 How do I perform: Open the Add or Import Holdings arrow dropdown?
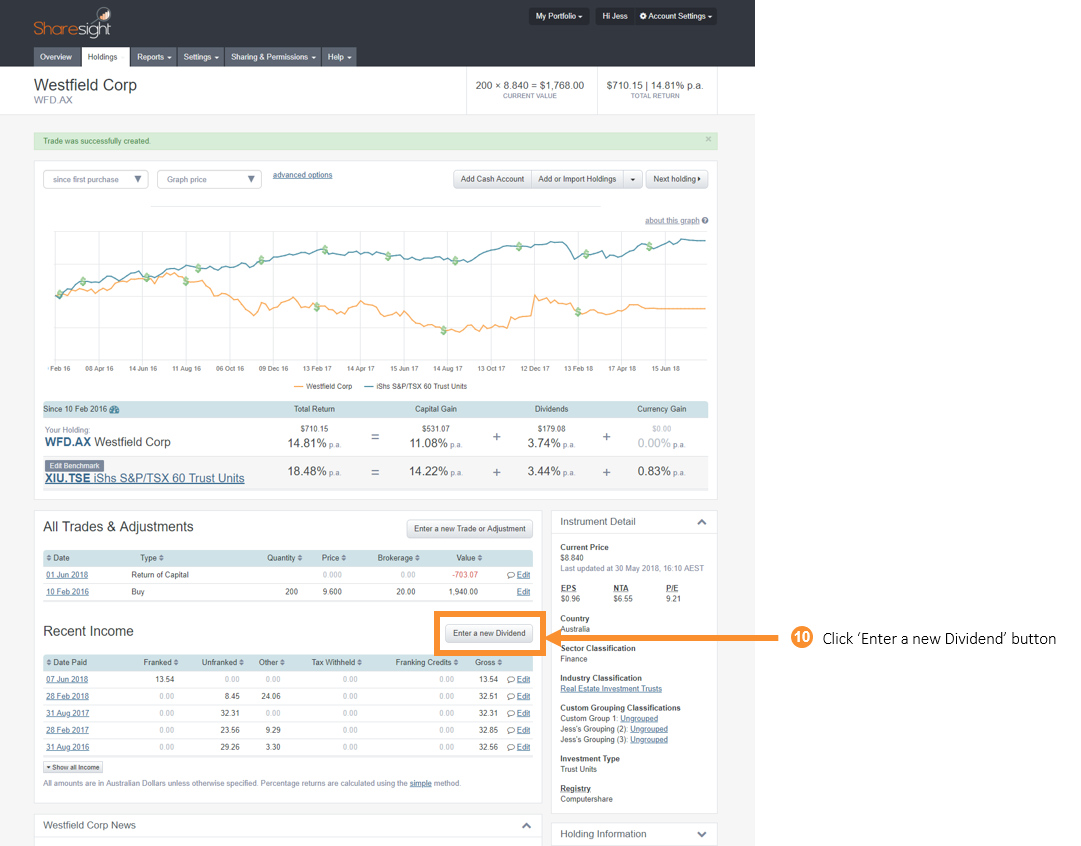(633, 179)
